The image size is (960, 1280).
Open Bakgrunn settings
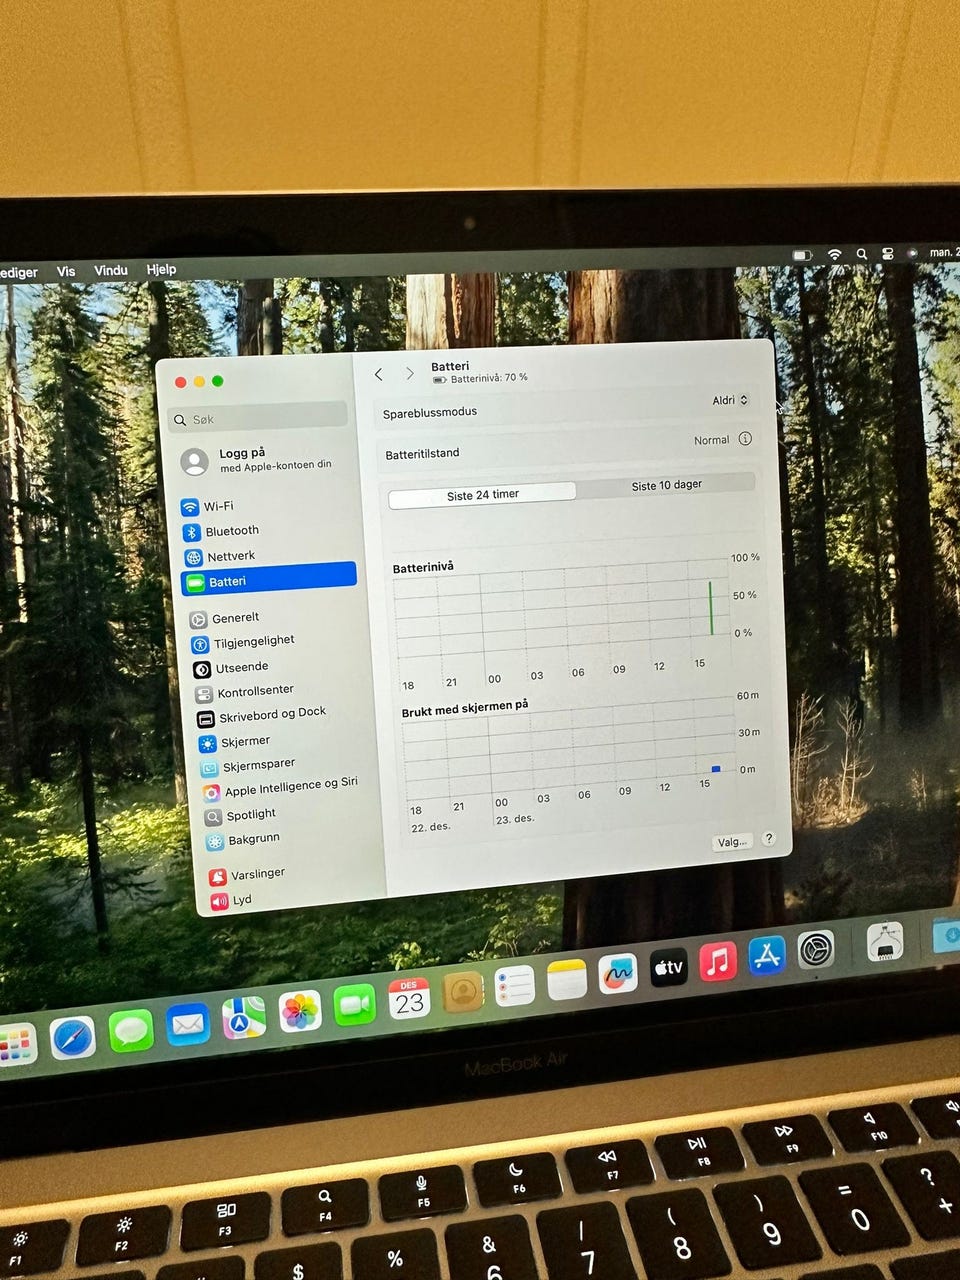point(243,840)
